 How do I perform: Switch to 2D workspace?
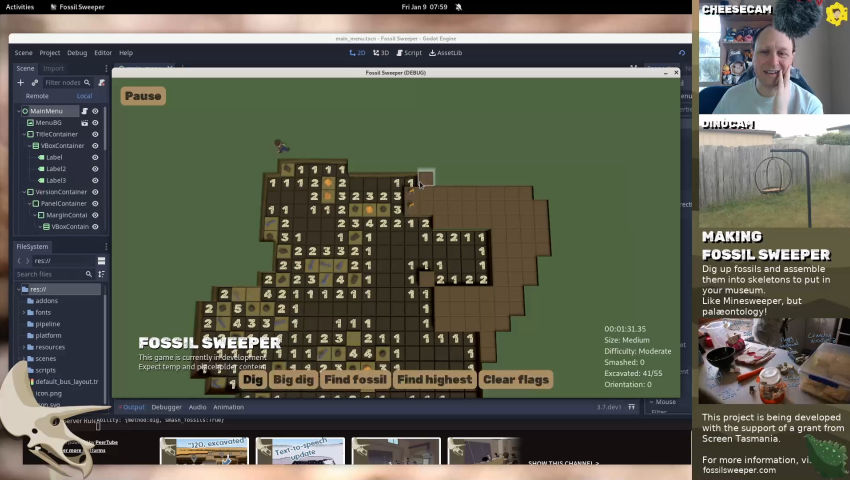point(357,53)
